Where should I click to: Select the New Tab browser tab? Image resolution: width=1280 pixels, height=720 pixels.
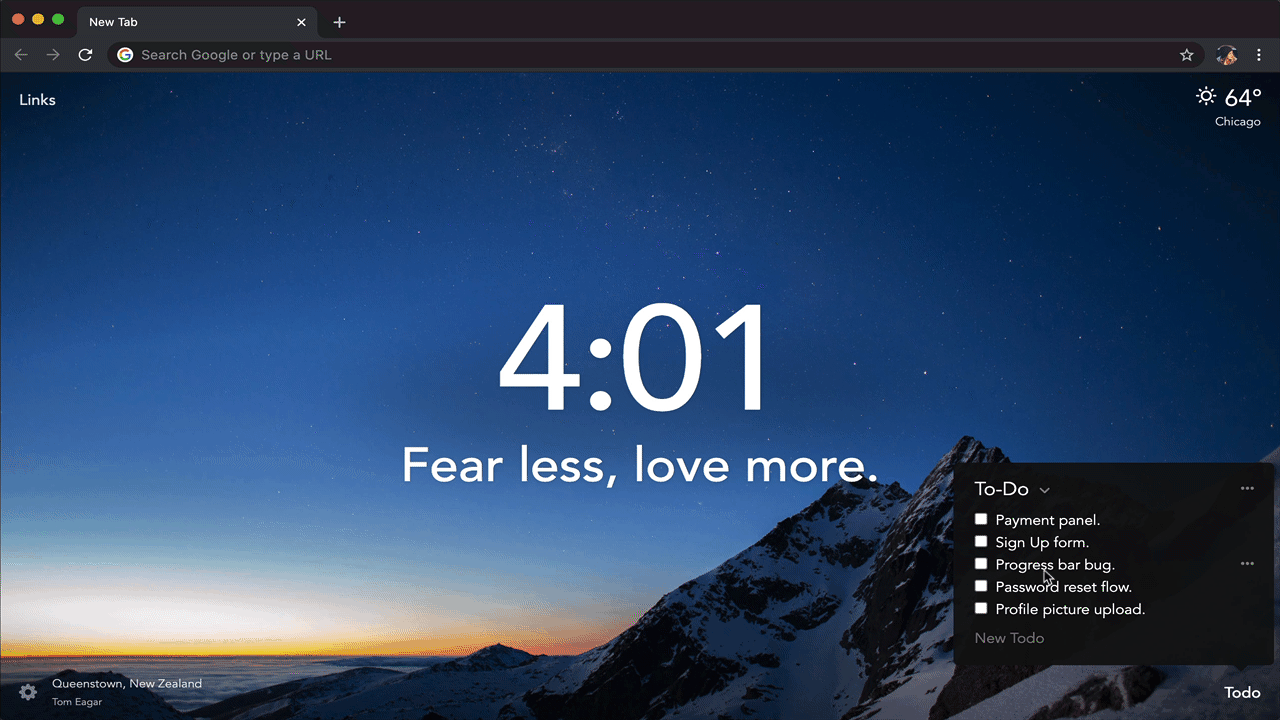[x=197, y=22]
